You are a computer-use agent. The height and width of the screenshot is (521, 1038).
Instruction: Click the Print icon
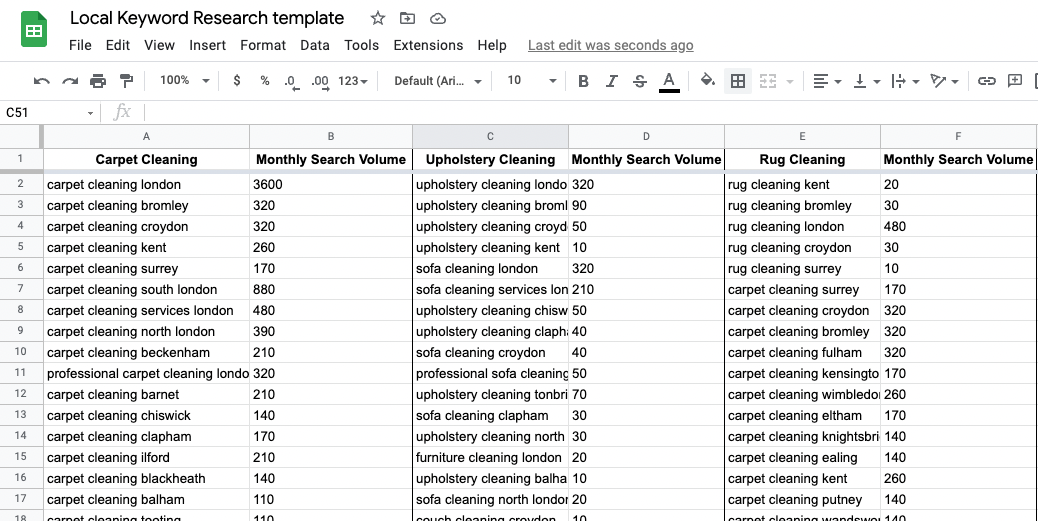click(x=98, y=81)
